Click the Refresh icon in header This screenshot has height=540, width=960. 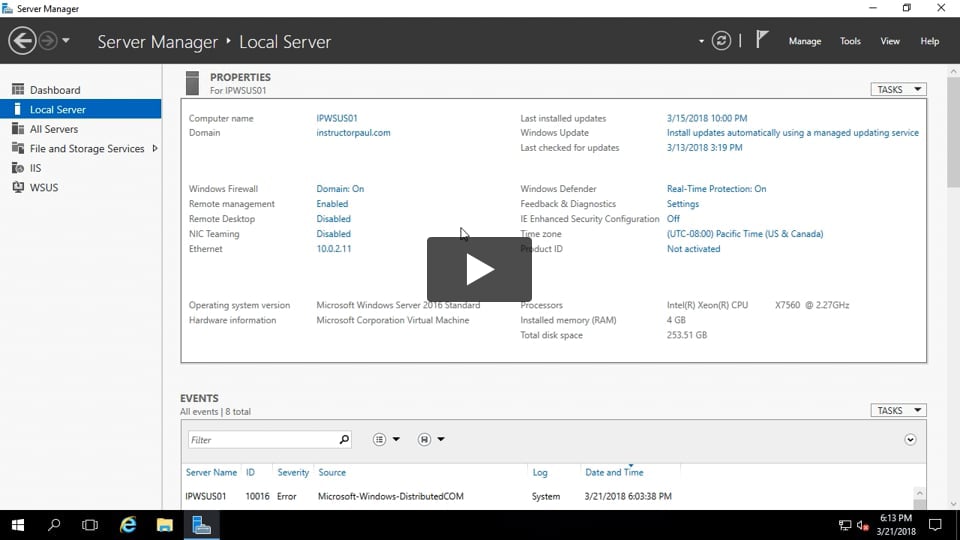[x=721, y=41]
